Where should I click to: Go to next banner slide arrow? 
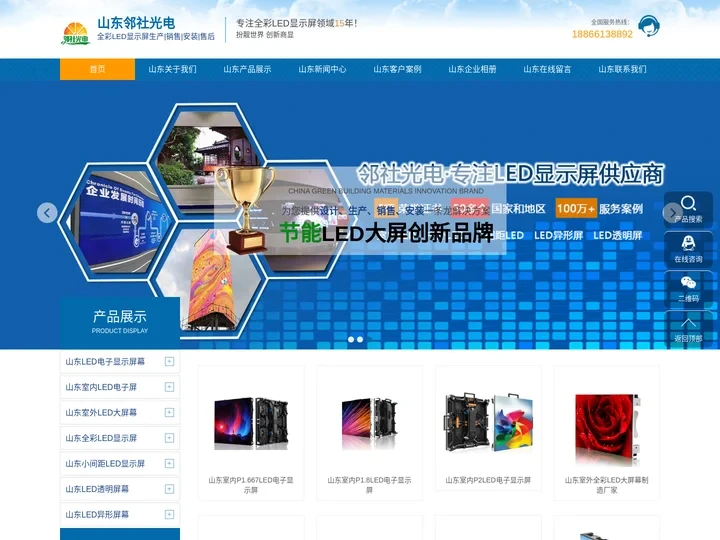(673, 213)
